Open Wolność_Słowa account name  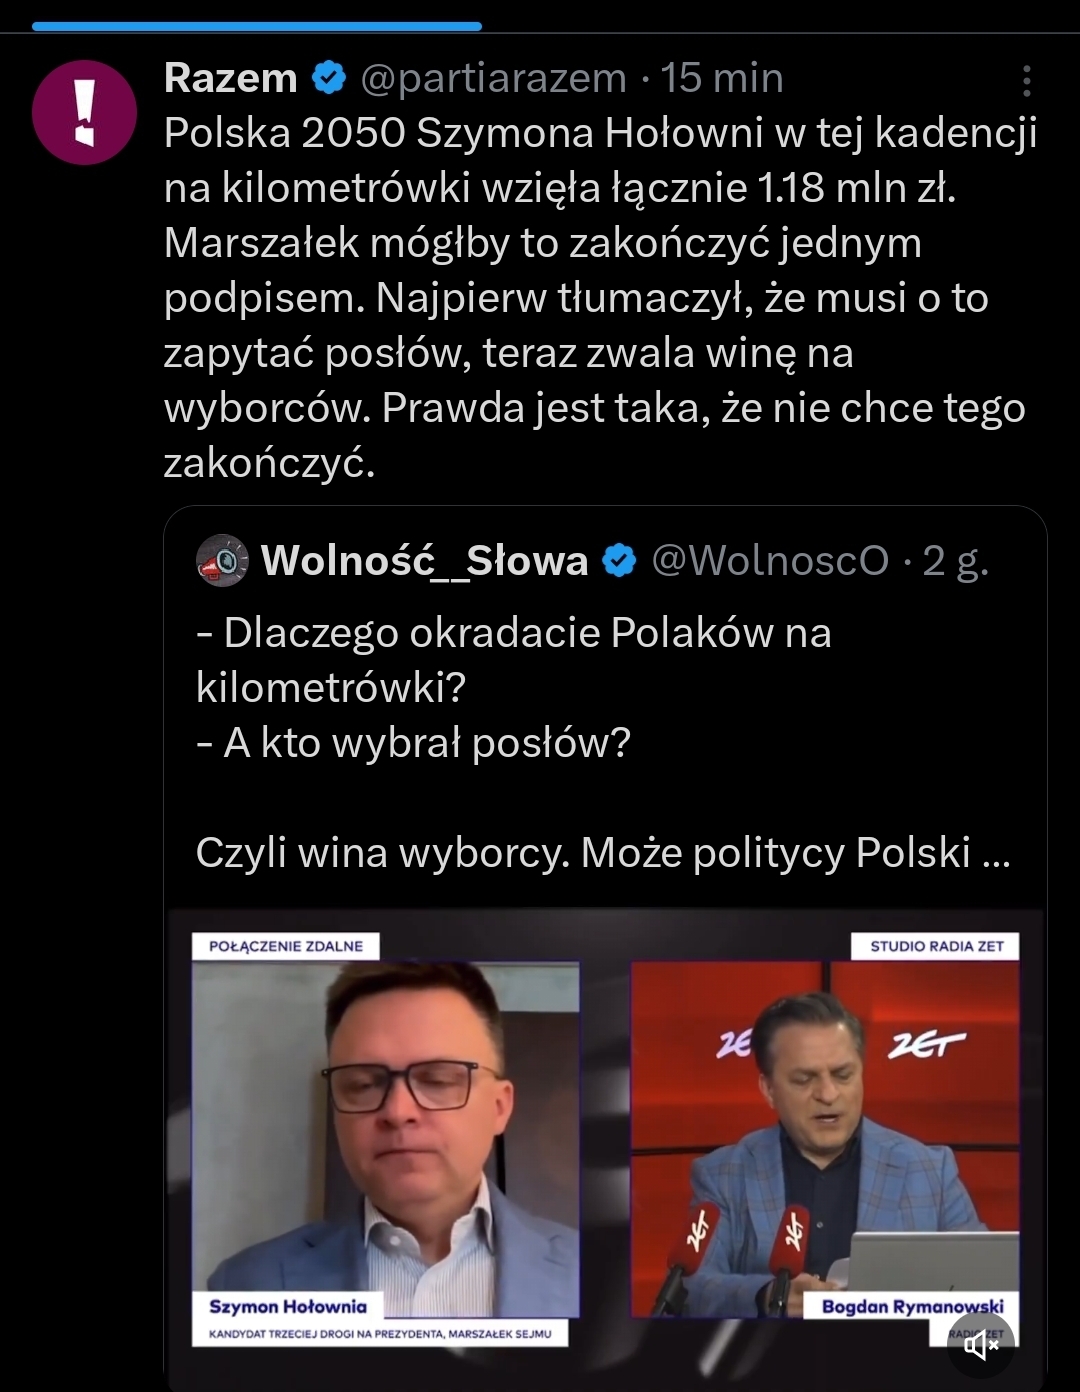(x=424, y=561)
